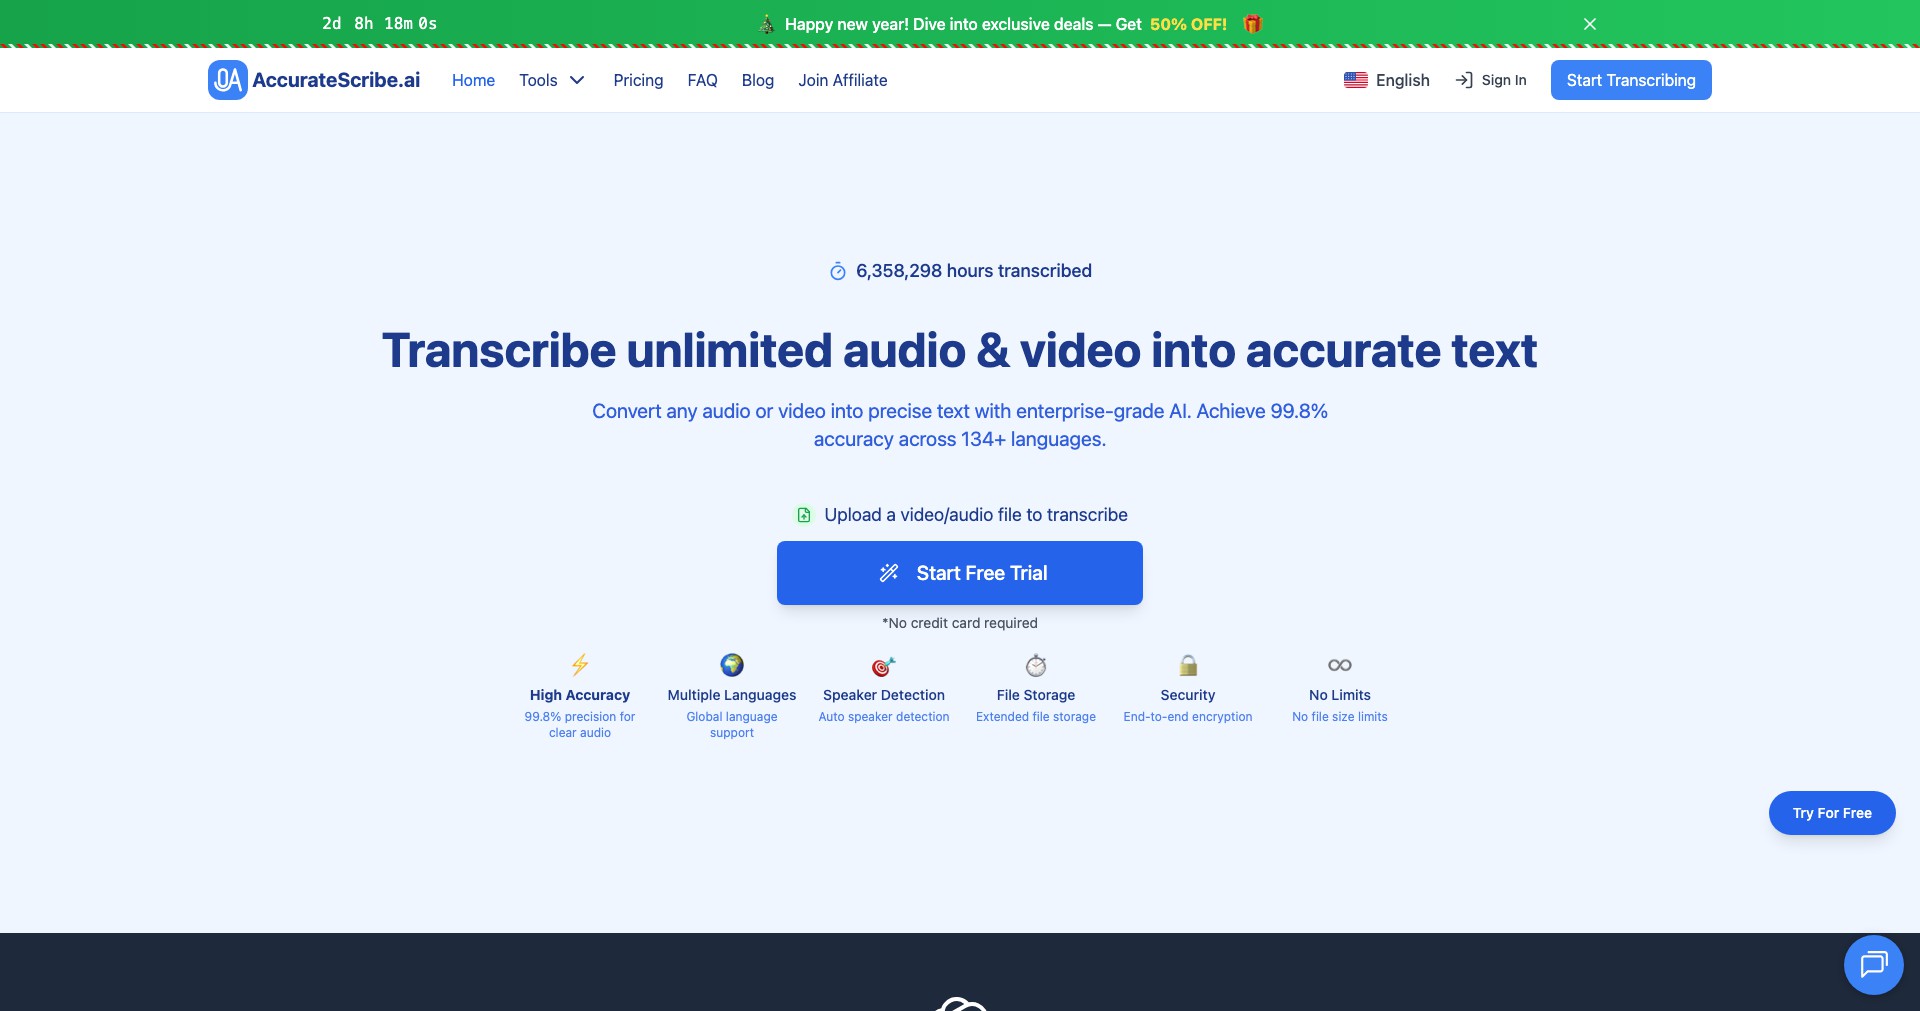The height and width of the screenshot is (1011, 1920).
Task: Click the Security padlock icon
Action: [1188, 665]
